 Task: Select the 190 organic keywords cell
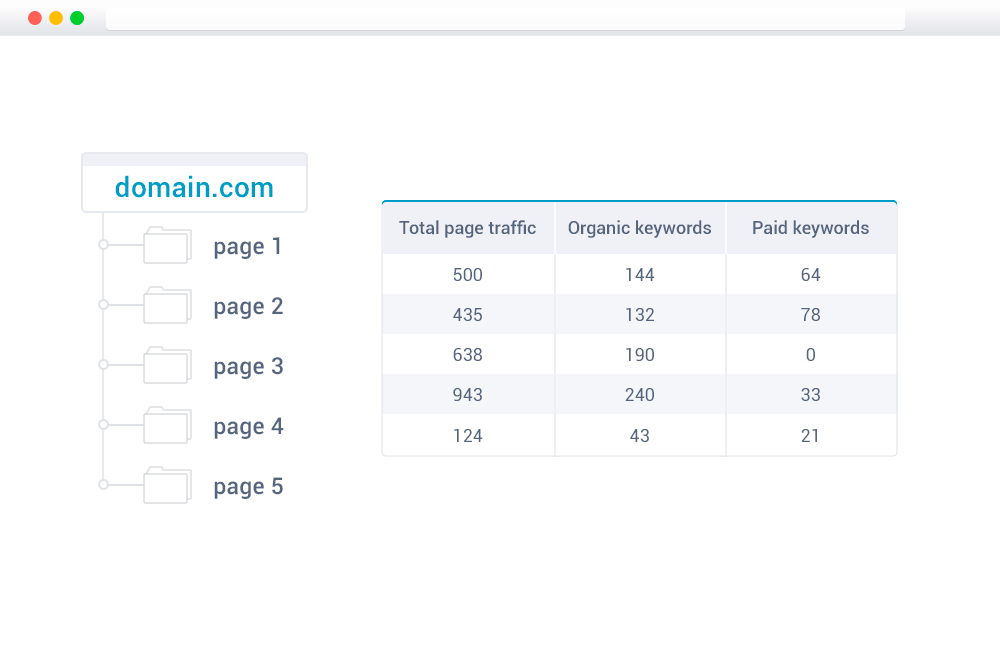point(640,354)
